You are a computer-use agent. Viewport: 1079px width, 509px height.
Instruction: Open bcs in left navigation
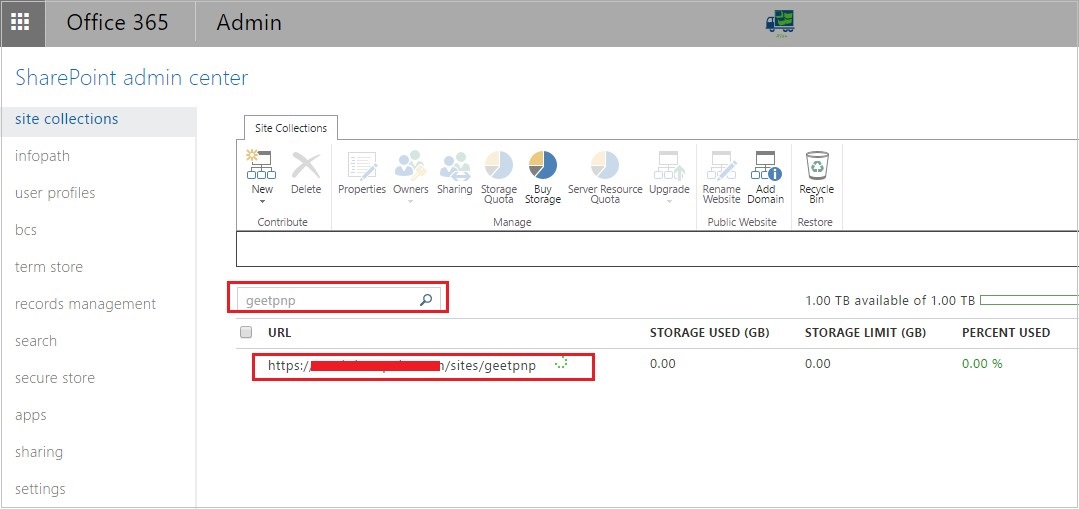(25, 230)
